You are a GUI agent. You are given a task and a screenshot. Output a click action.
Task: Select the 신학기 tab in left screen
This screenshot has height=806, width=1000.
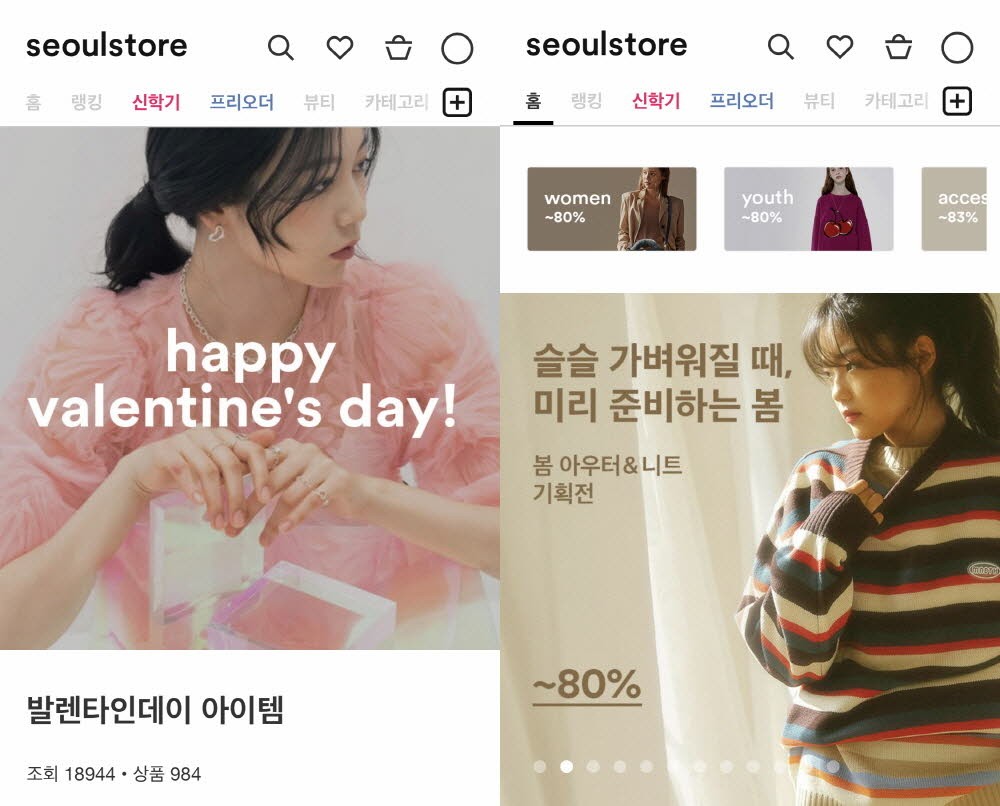156,102
